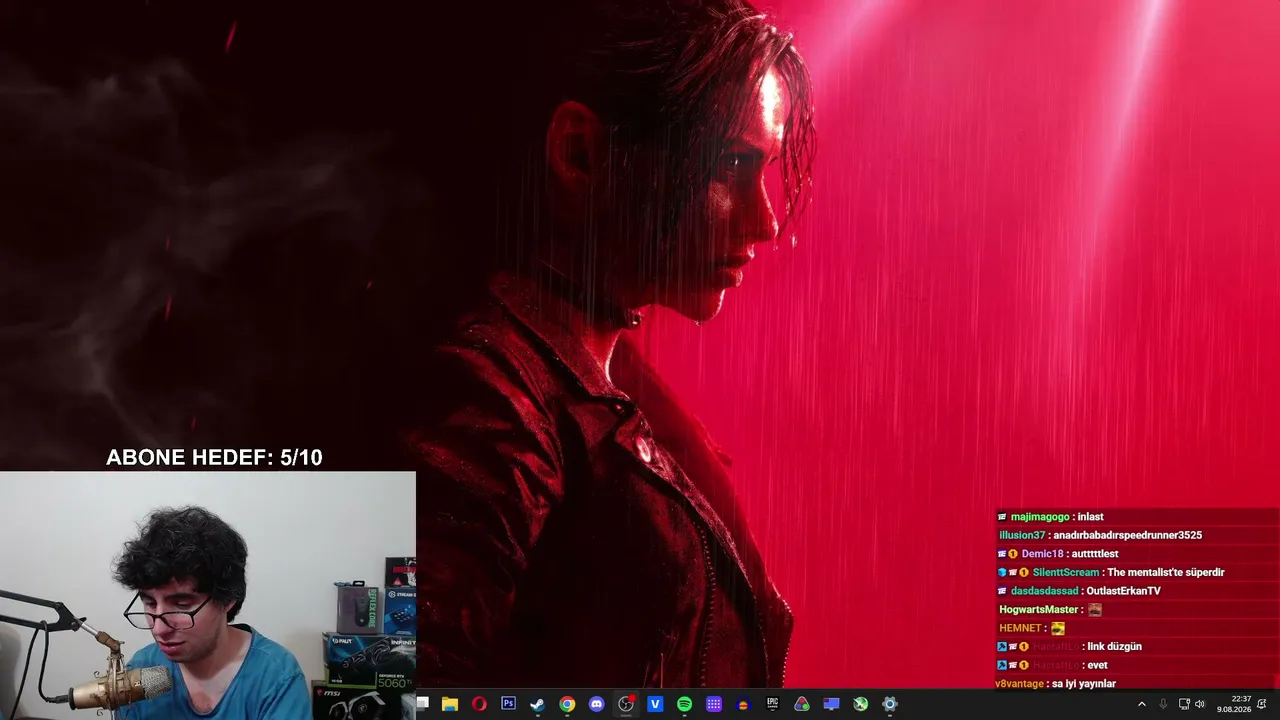
Task: Click the chat message 'evet'
Action: tap(1097, 665)
